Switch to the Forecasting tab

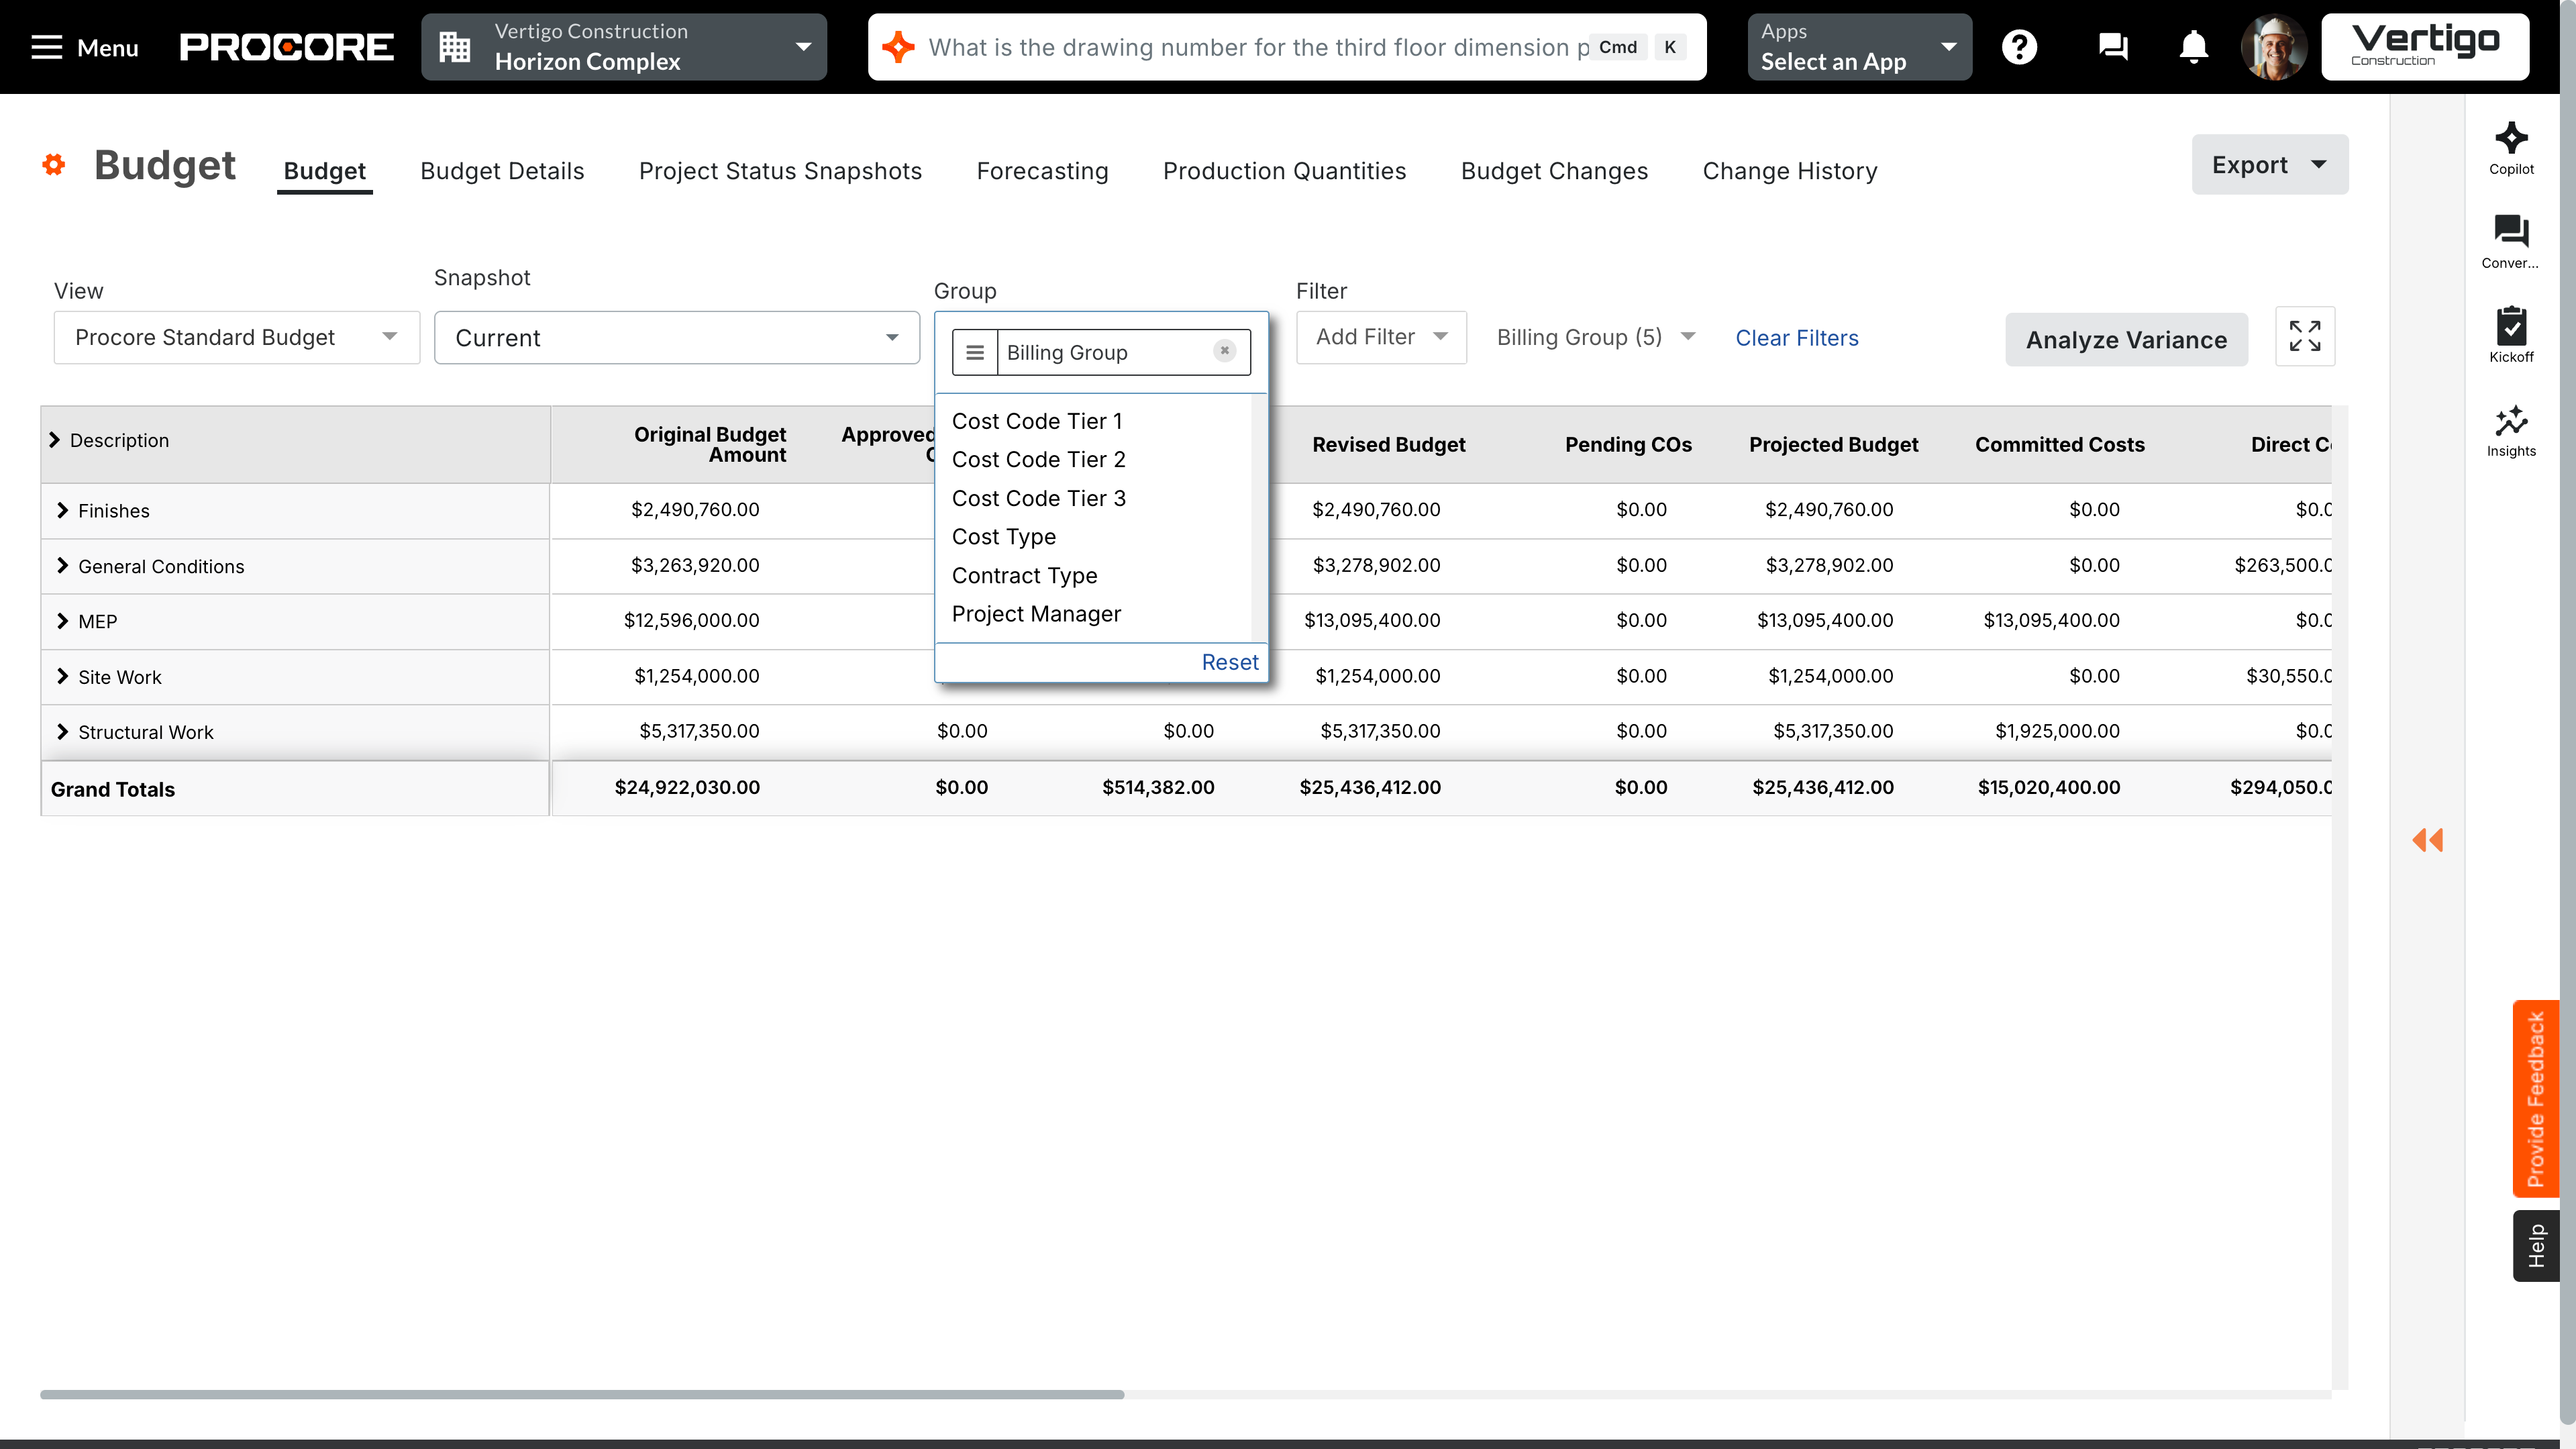point(1042,171)
